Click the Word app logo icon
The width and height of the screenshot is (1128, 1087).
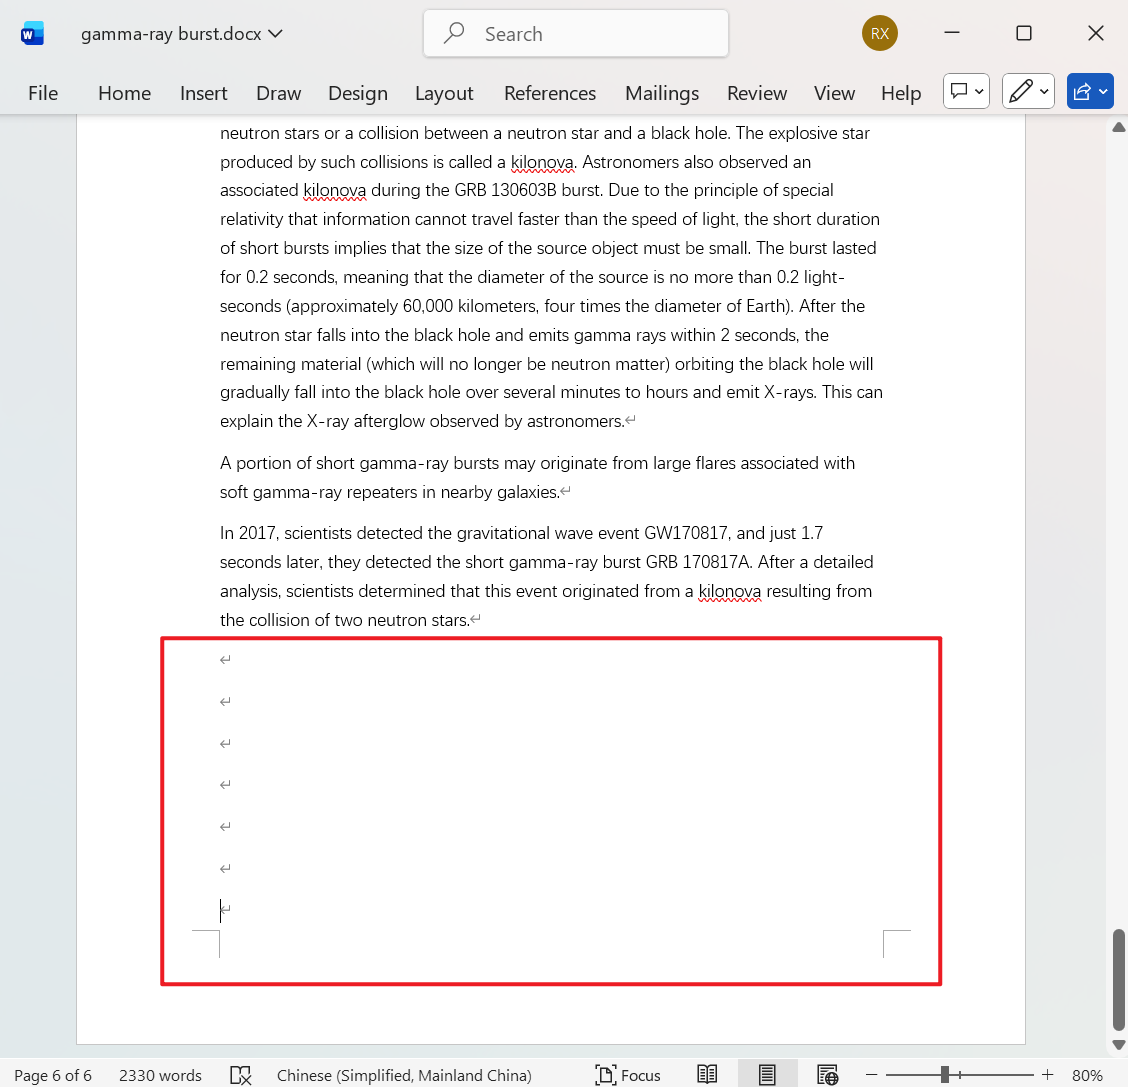click(x=32, y=32)
